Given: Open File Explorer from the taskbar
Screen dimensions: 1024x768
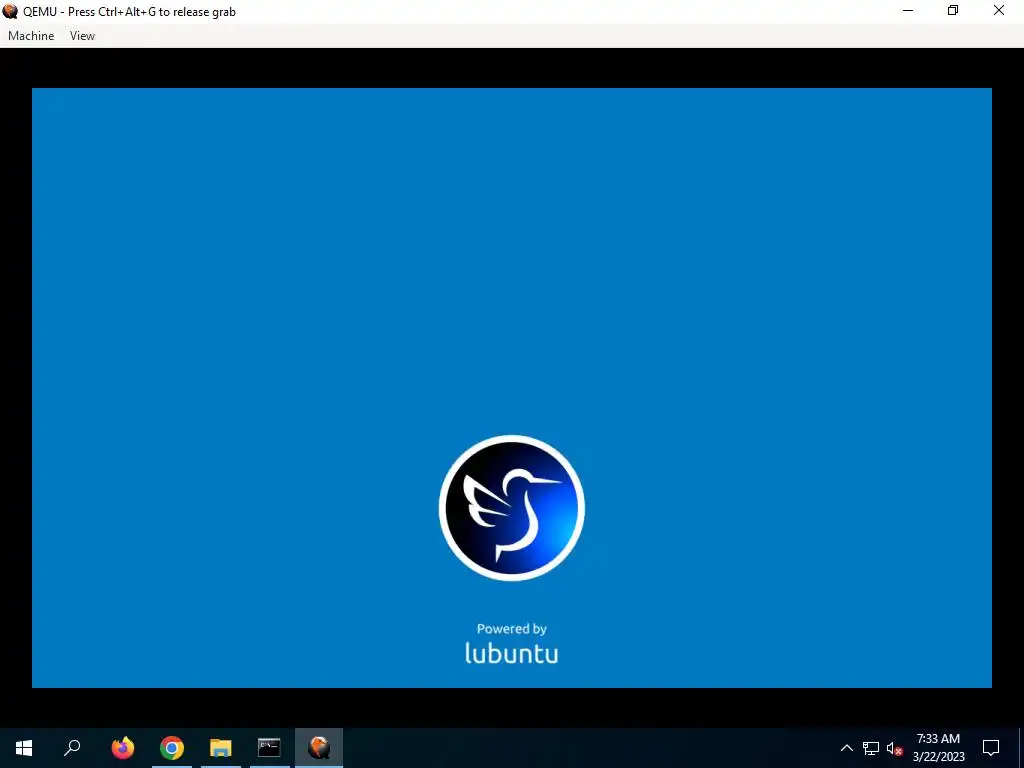Looking at the screenshot, I should click(x=221, y=748).
